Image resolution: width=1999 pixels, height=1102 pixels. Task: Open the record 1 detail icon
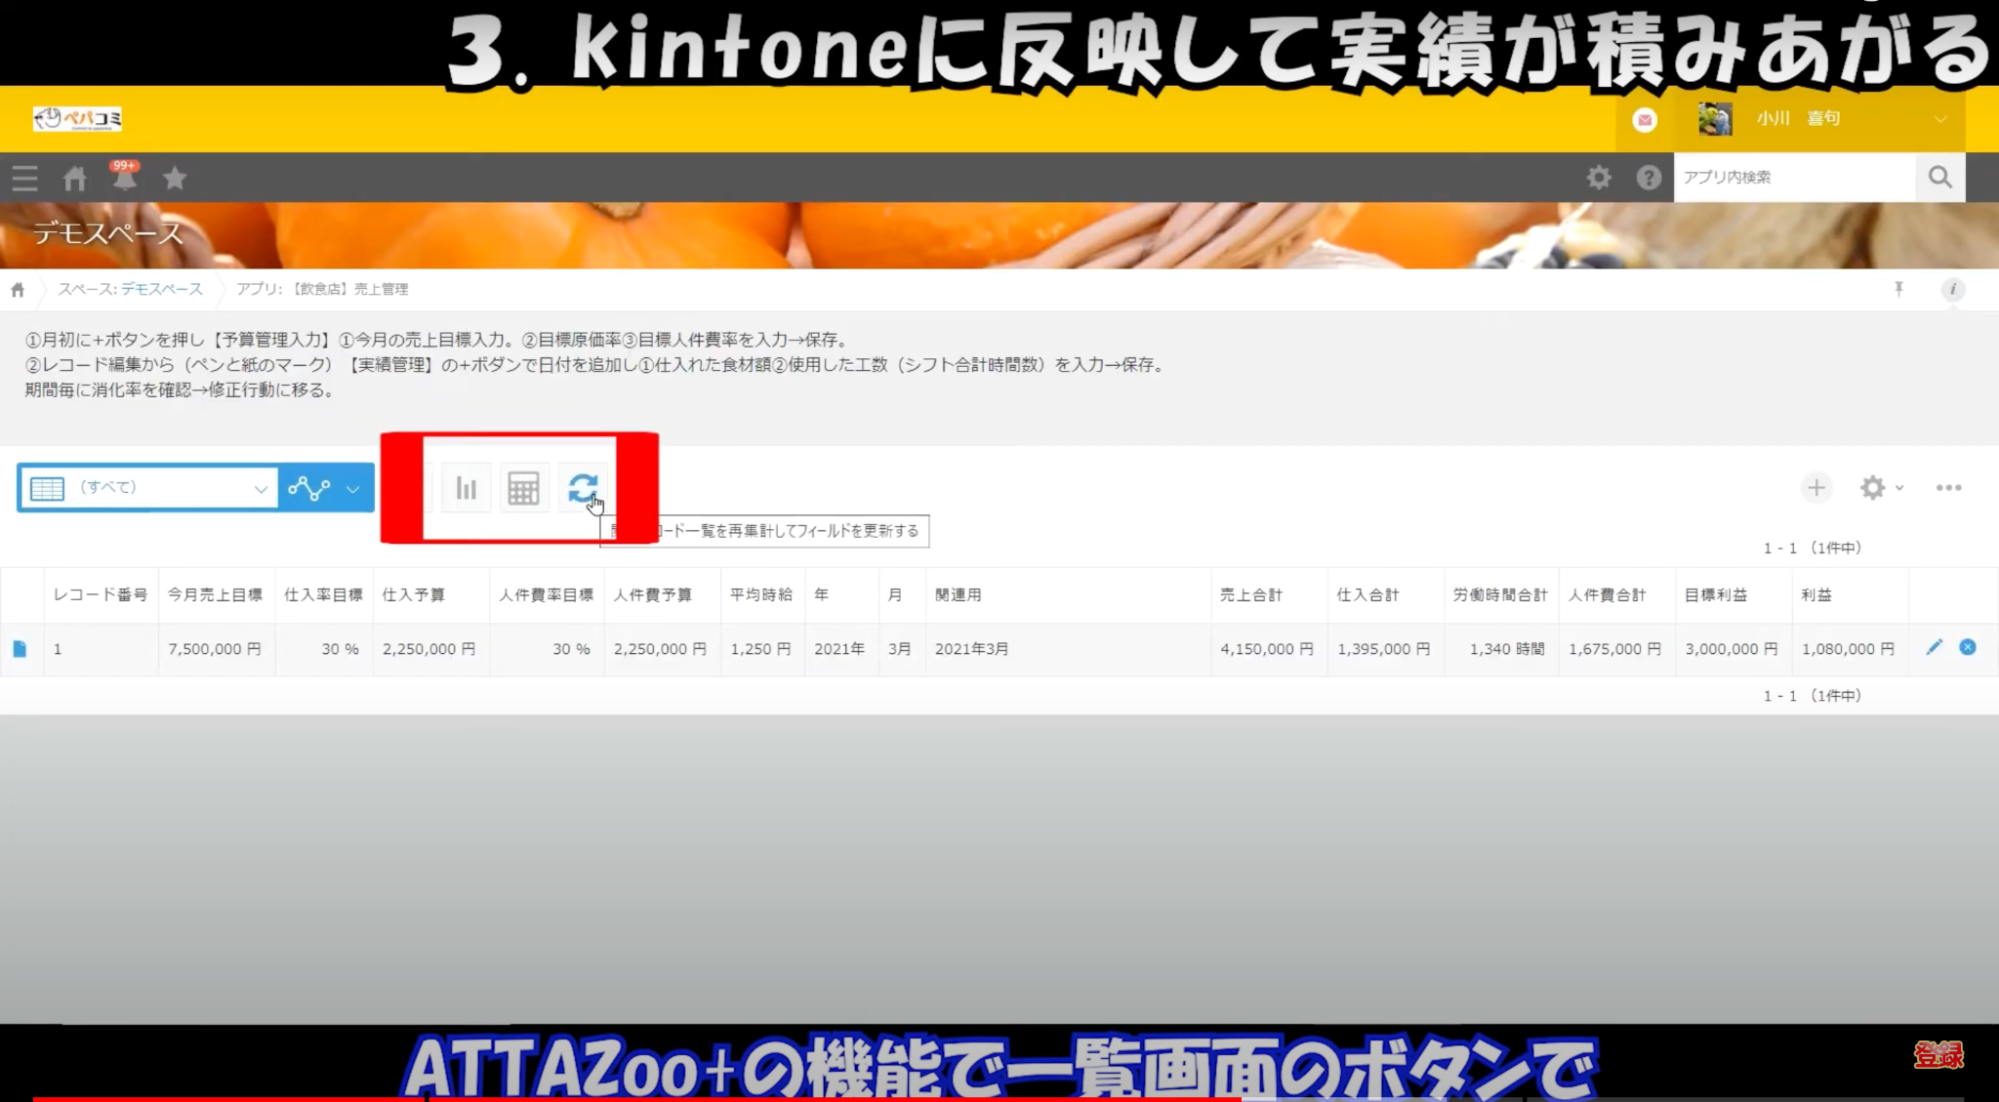pyautogui.click(x=20, y=649)
